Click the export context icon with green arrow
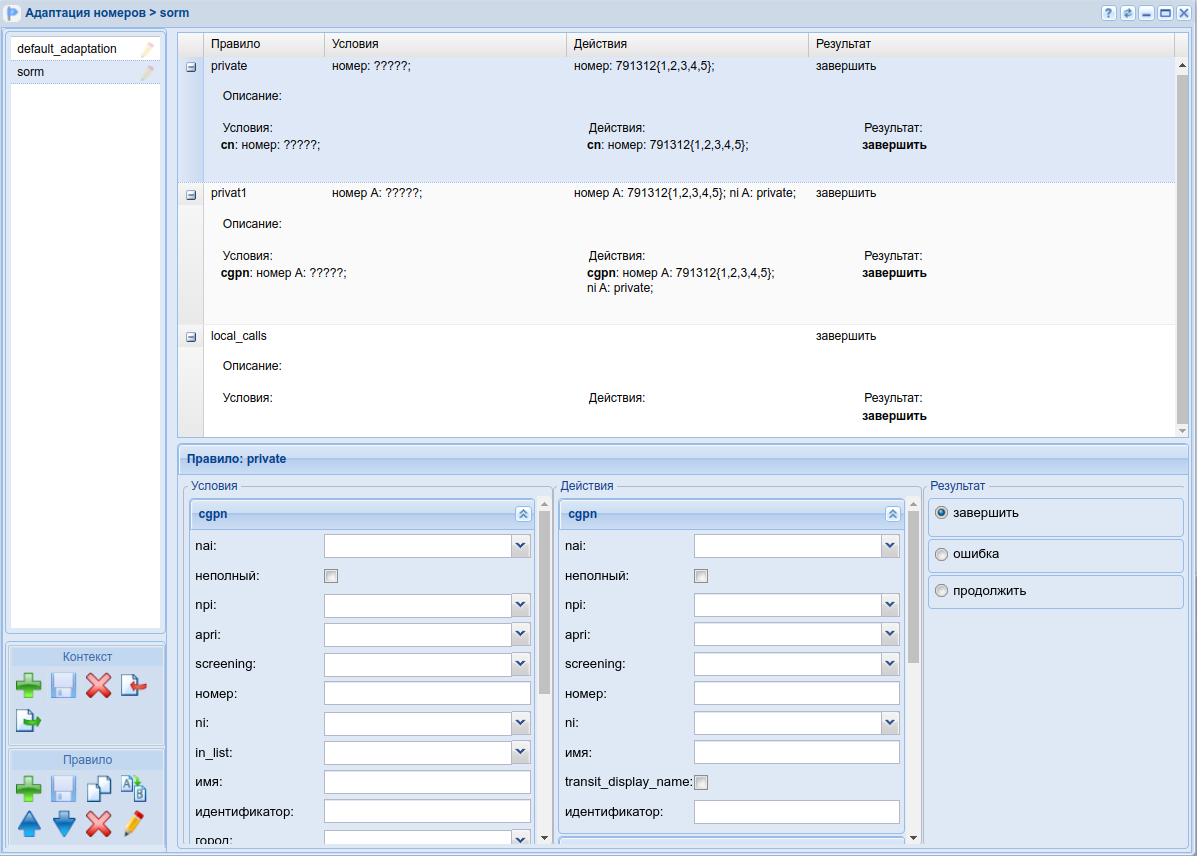 pyautogui.click(x=28, y=720)
